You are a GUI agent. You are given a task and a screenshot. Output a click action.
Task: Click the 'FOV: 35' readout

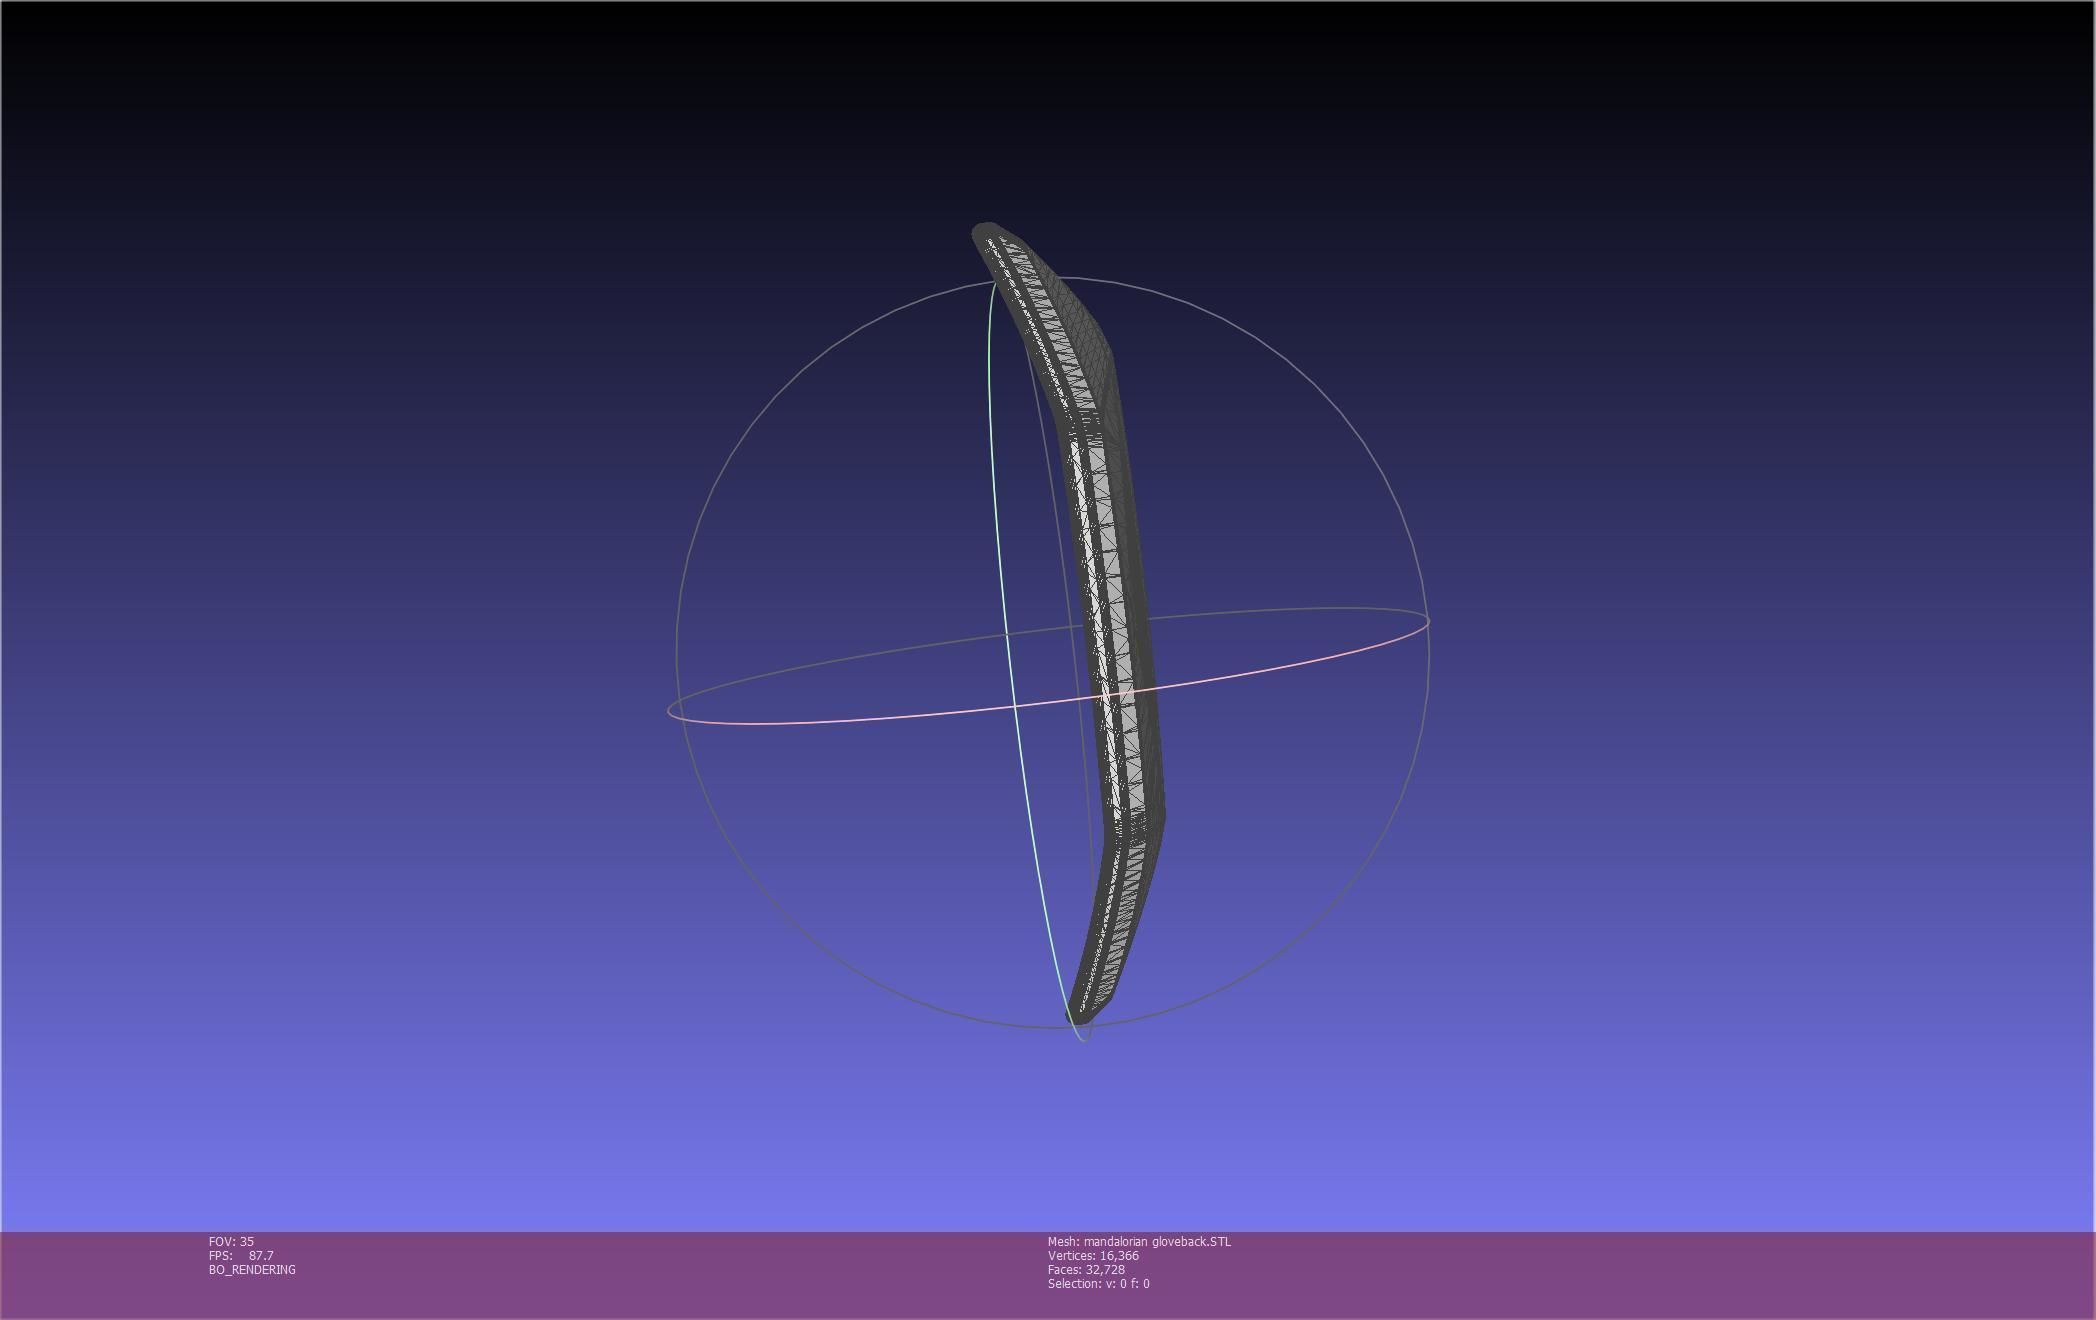click(231, 1242)
